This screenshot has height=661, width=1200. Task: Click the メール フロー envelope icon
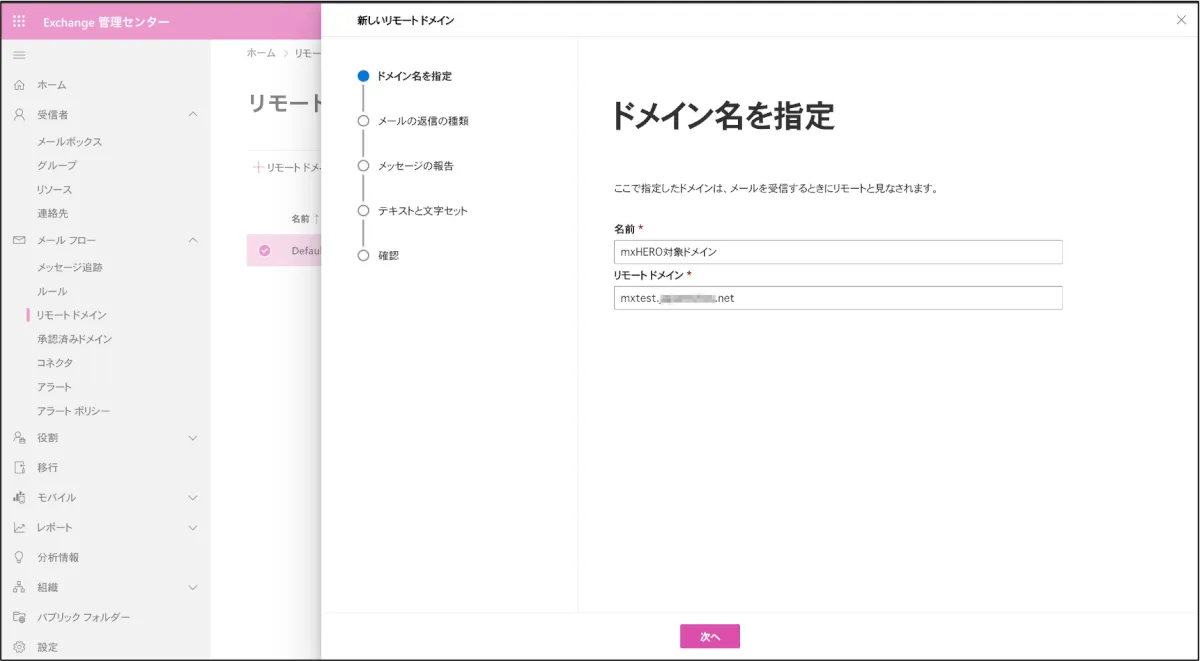[x=19, y=240]
